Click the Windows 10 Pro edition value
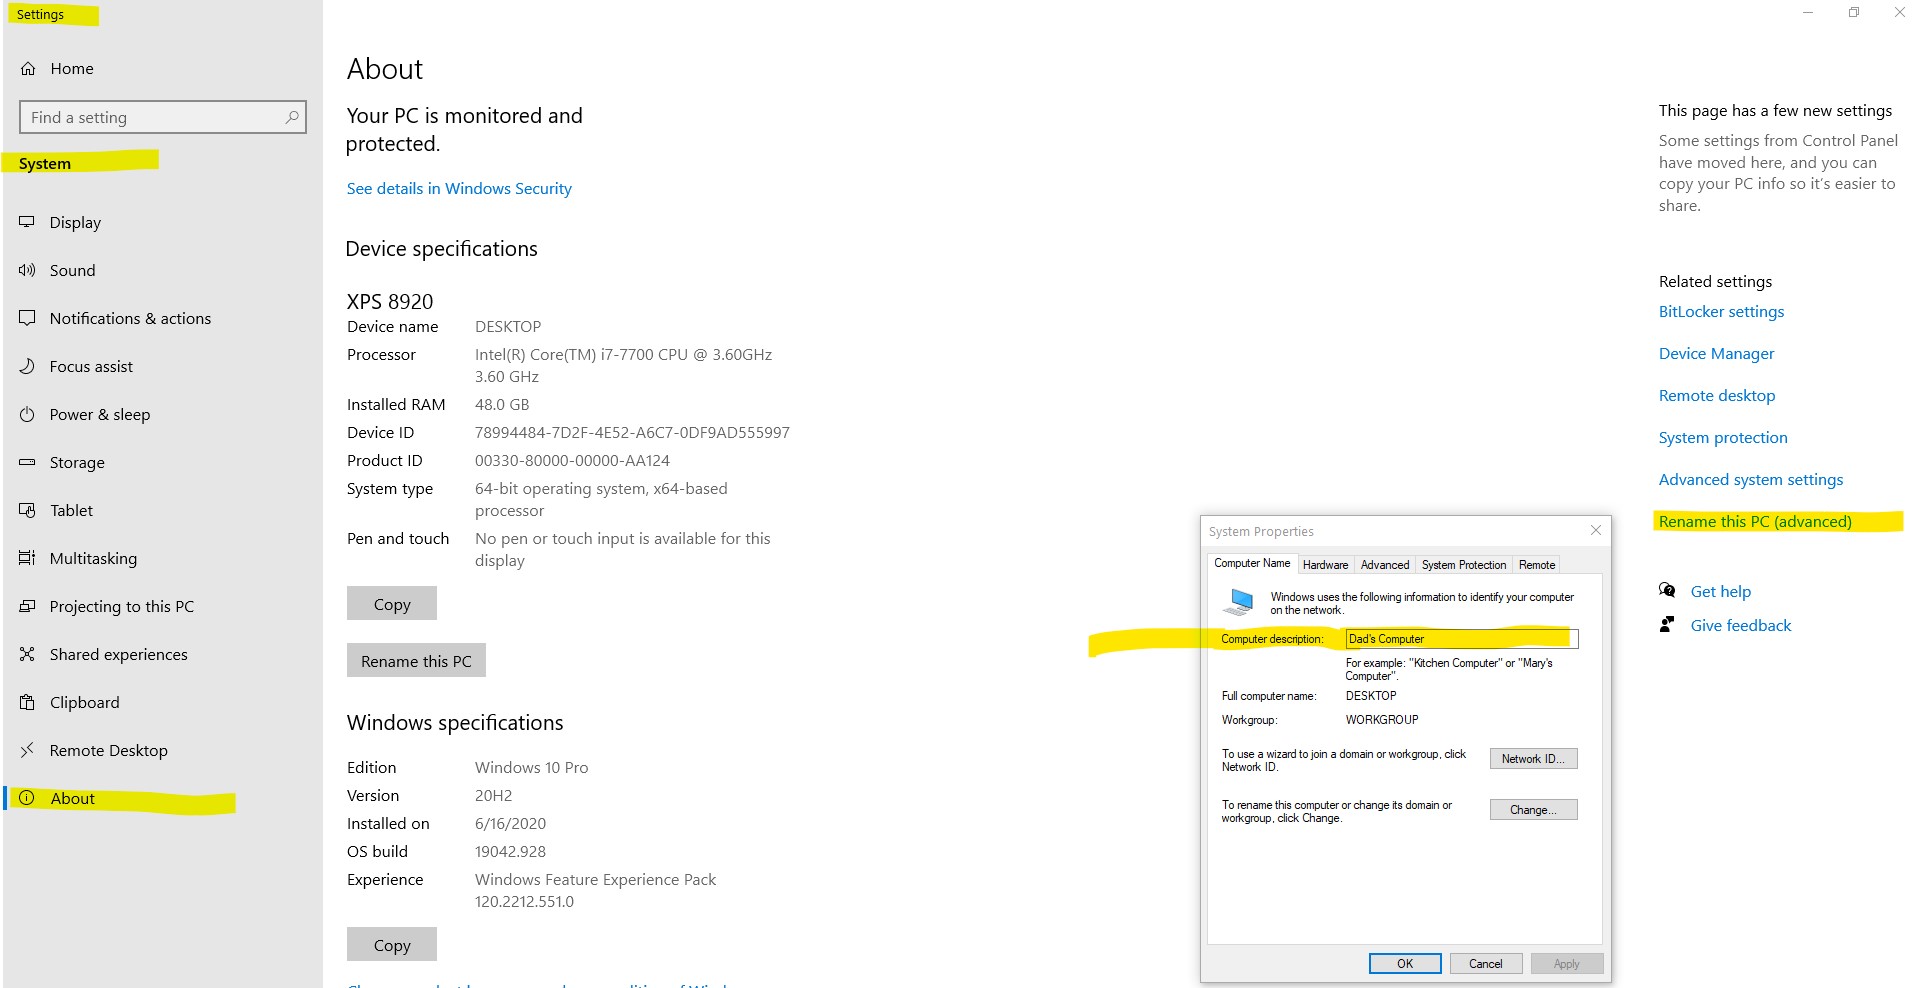Viewport: 1923px width, 988px height. pos(531,768)
